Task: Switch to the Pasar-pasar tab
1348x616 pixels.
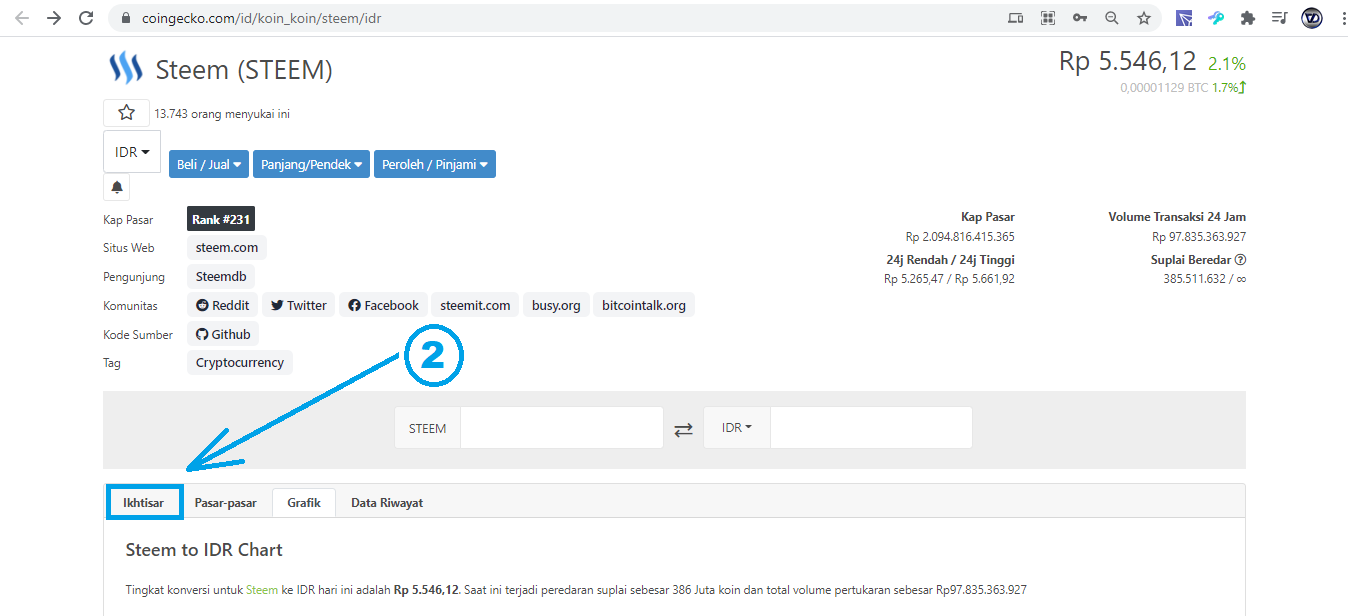Action: coord(226,503)
